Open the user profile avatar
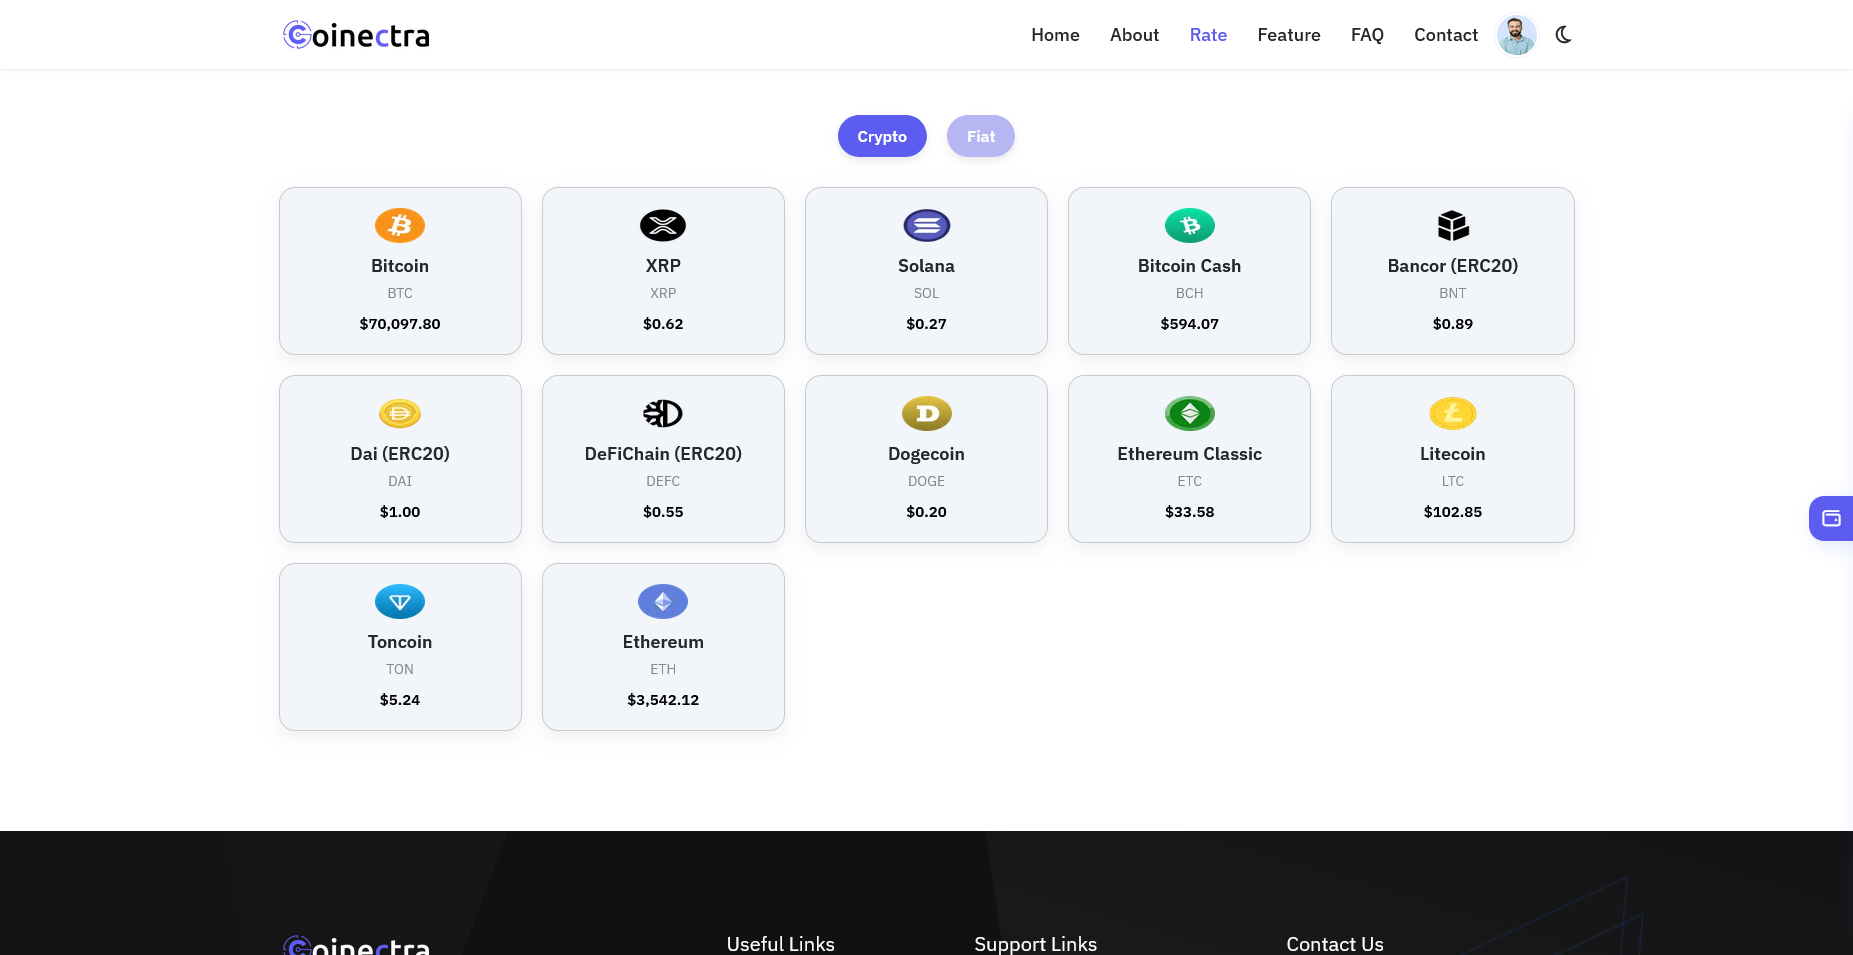Viewport: 1853px width, 955px height. pos(1516,35)
